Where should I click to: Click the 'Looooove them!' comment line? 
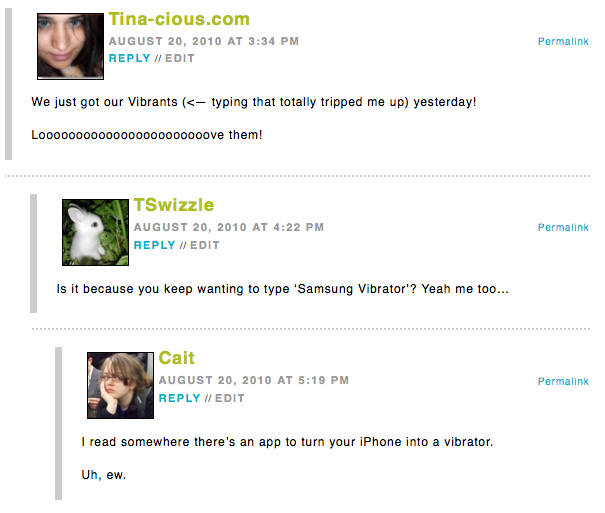point(147,135)
